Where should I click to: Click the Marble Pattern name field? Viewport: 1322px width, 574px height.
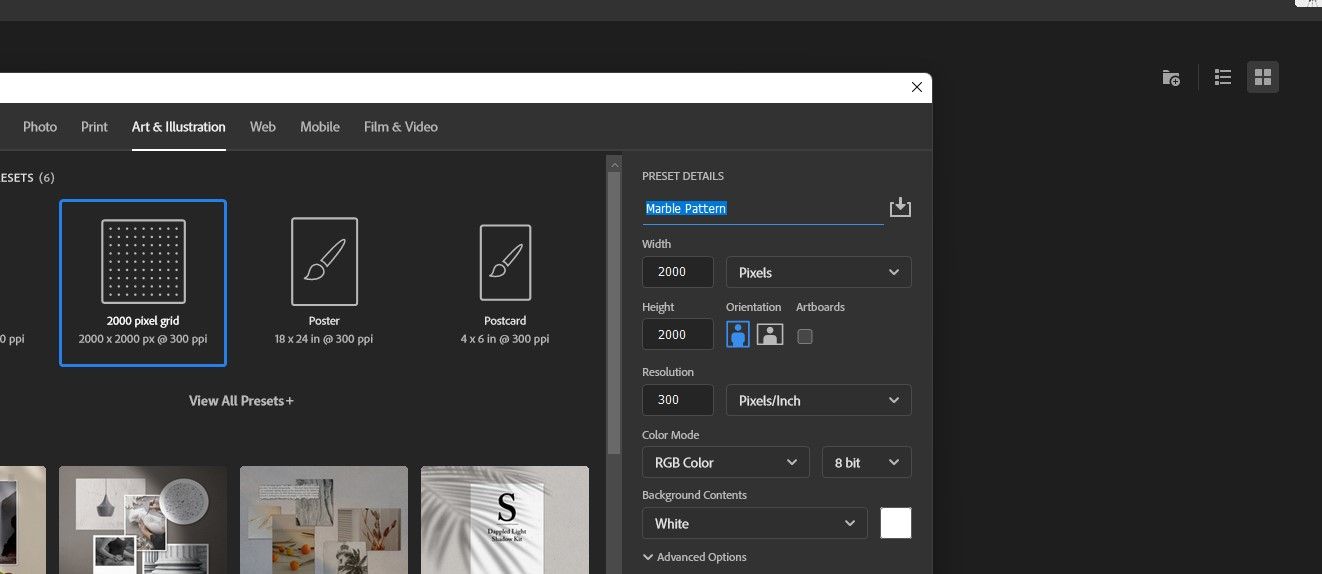(762, 208)
